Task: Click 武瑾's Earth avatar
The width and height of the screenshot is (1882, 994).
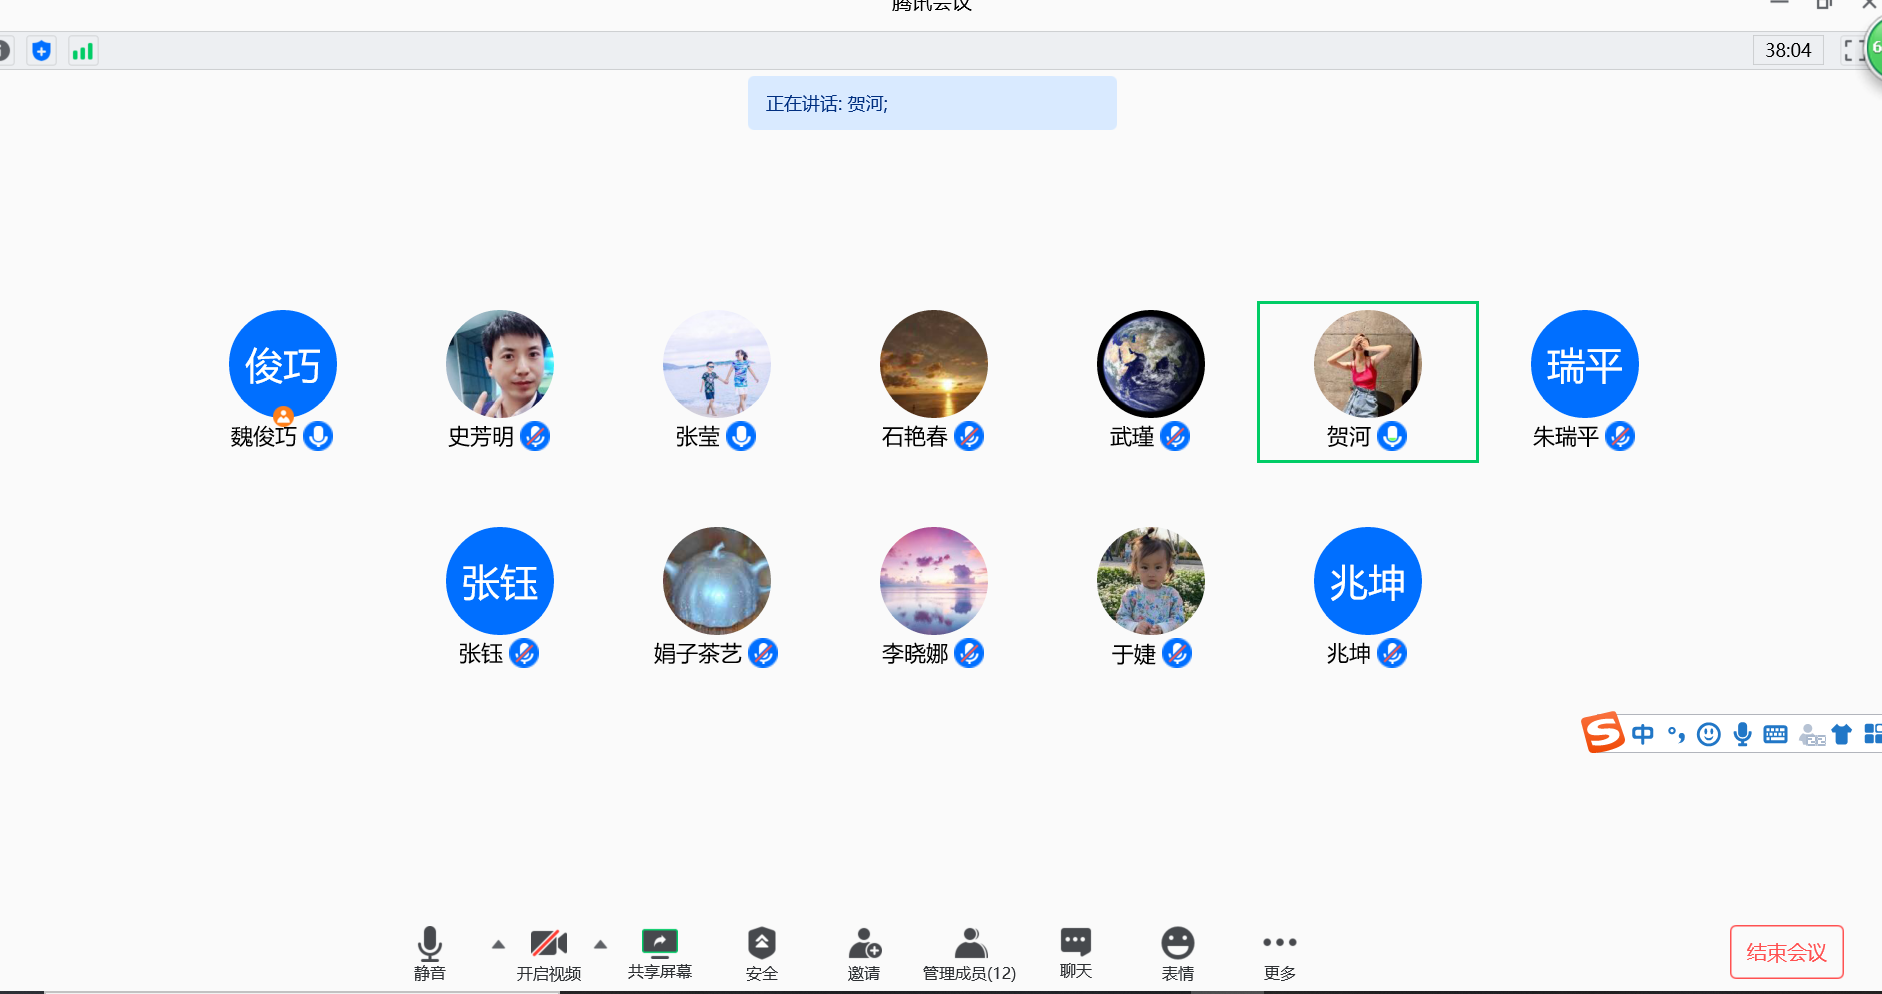Action: pyautogui.click(x=1150, y=364)
